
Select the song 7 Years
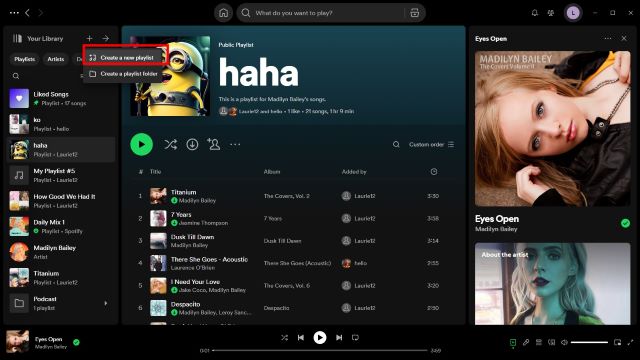(x=181, y=215)
